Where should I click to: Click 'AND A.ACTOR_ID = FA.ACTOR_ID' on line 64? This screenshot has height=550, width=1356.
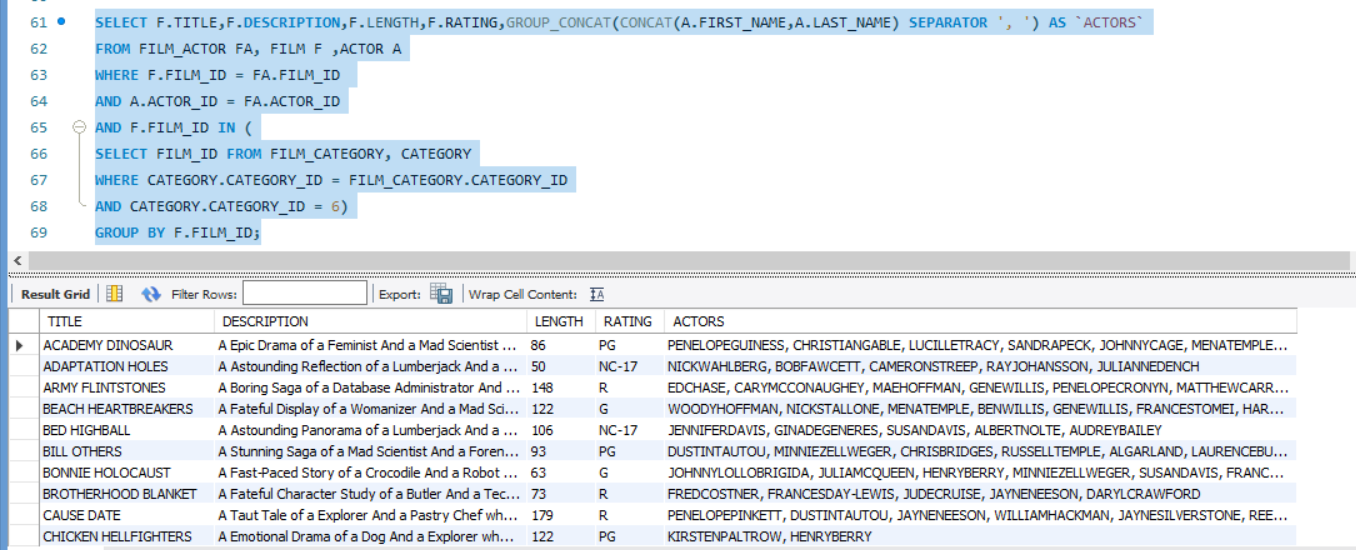(217, 101)
